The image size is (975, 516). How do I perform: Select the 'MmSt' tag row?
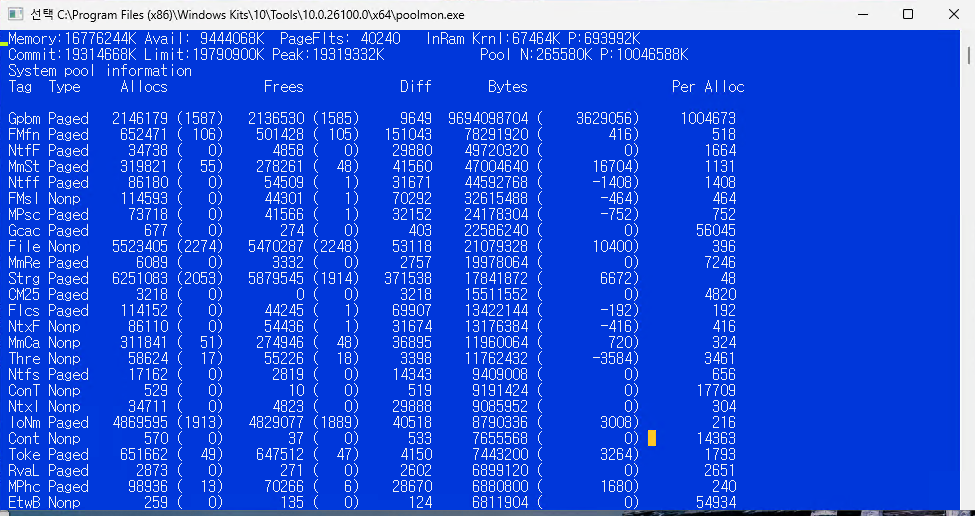pyautogui.click(x=372, y=167)
